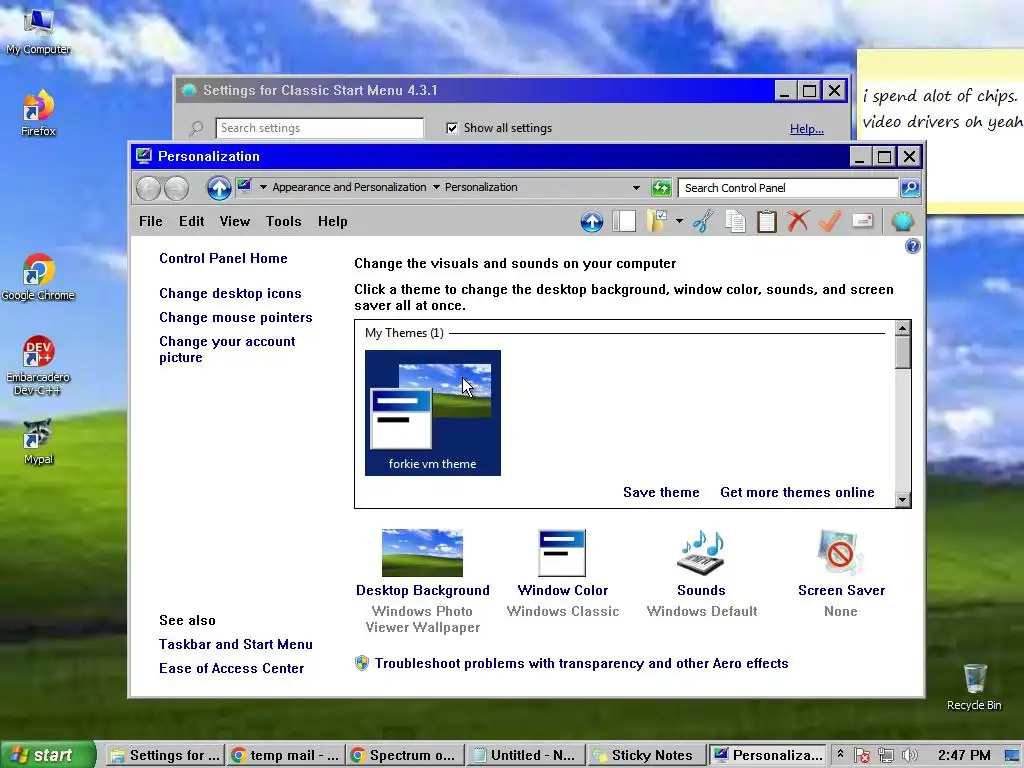
Task: Uncheck Show all settings checkbox
Action: [452, 128]
